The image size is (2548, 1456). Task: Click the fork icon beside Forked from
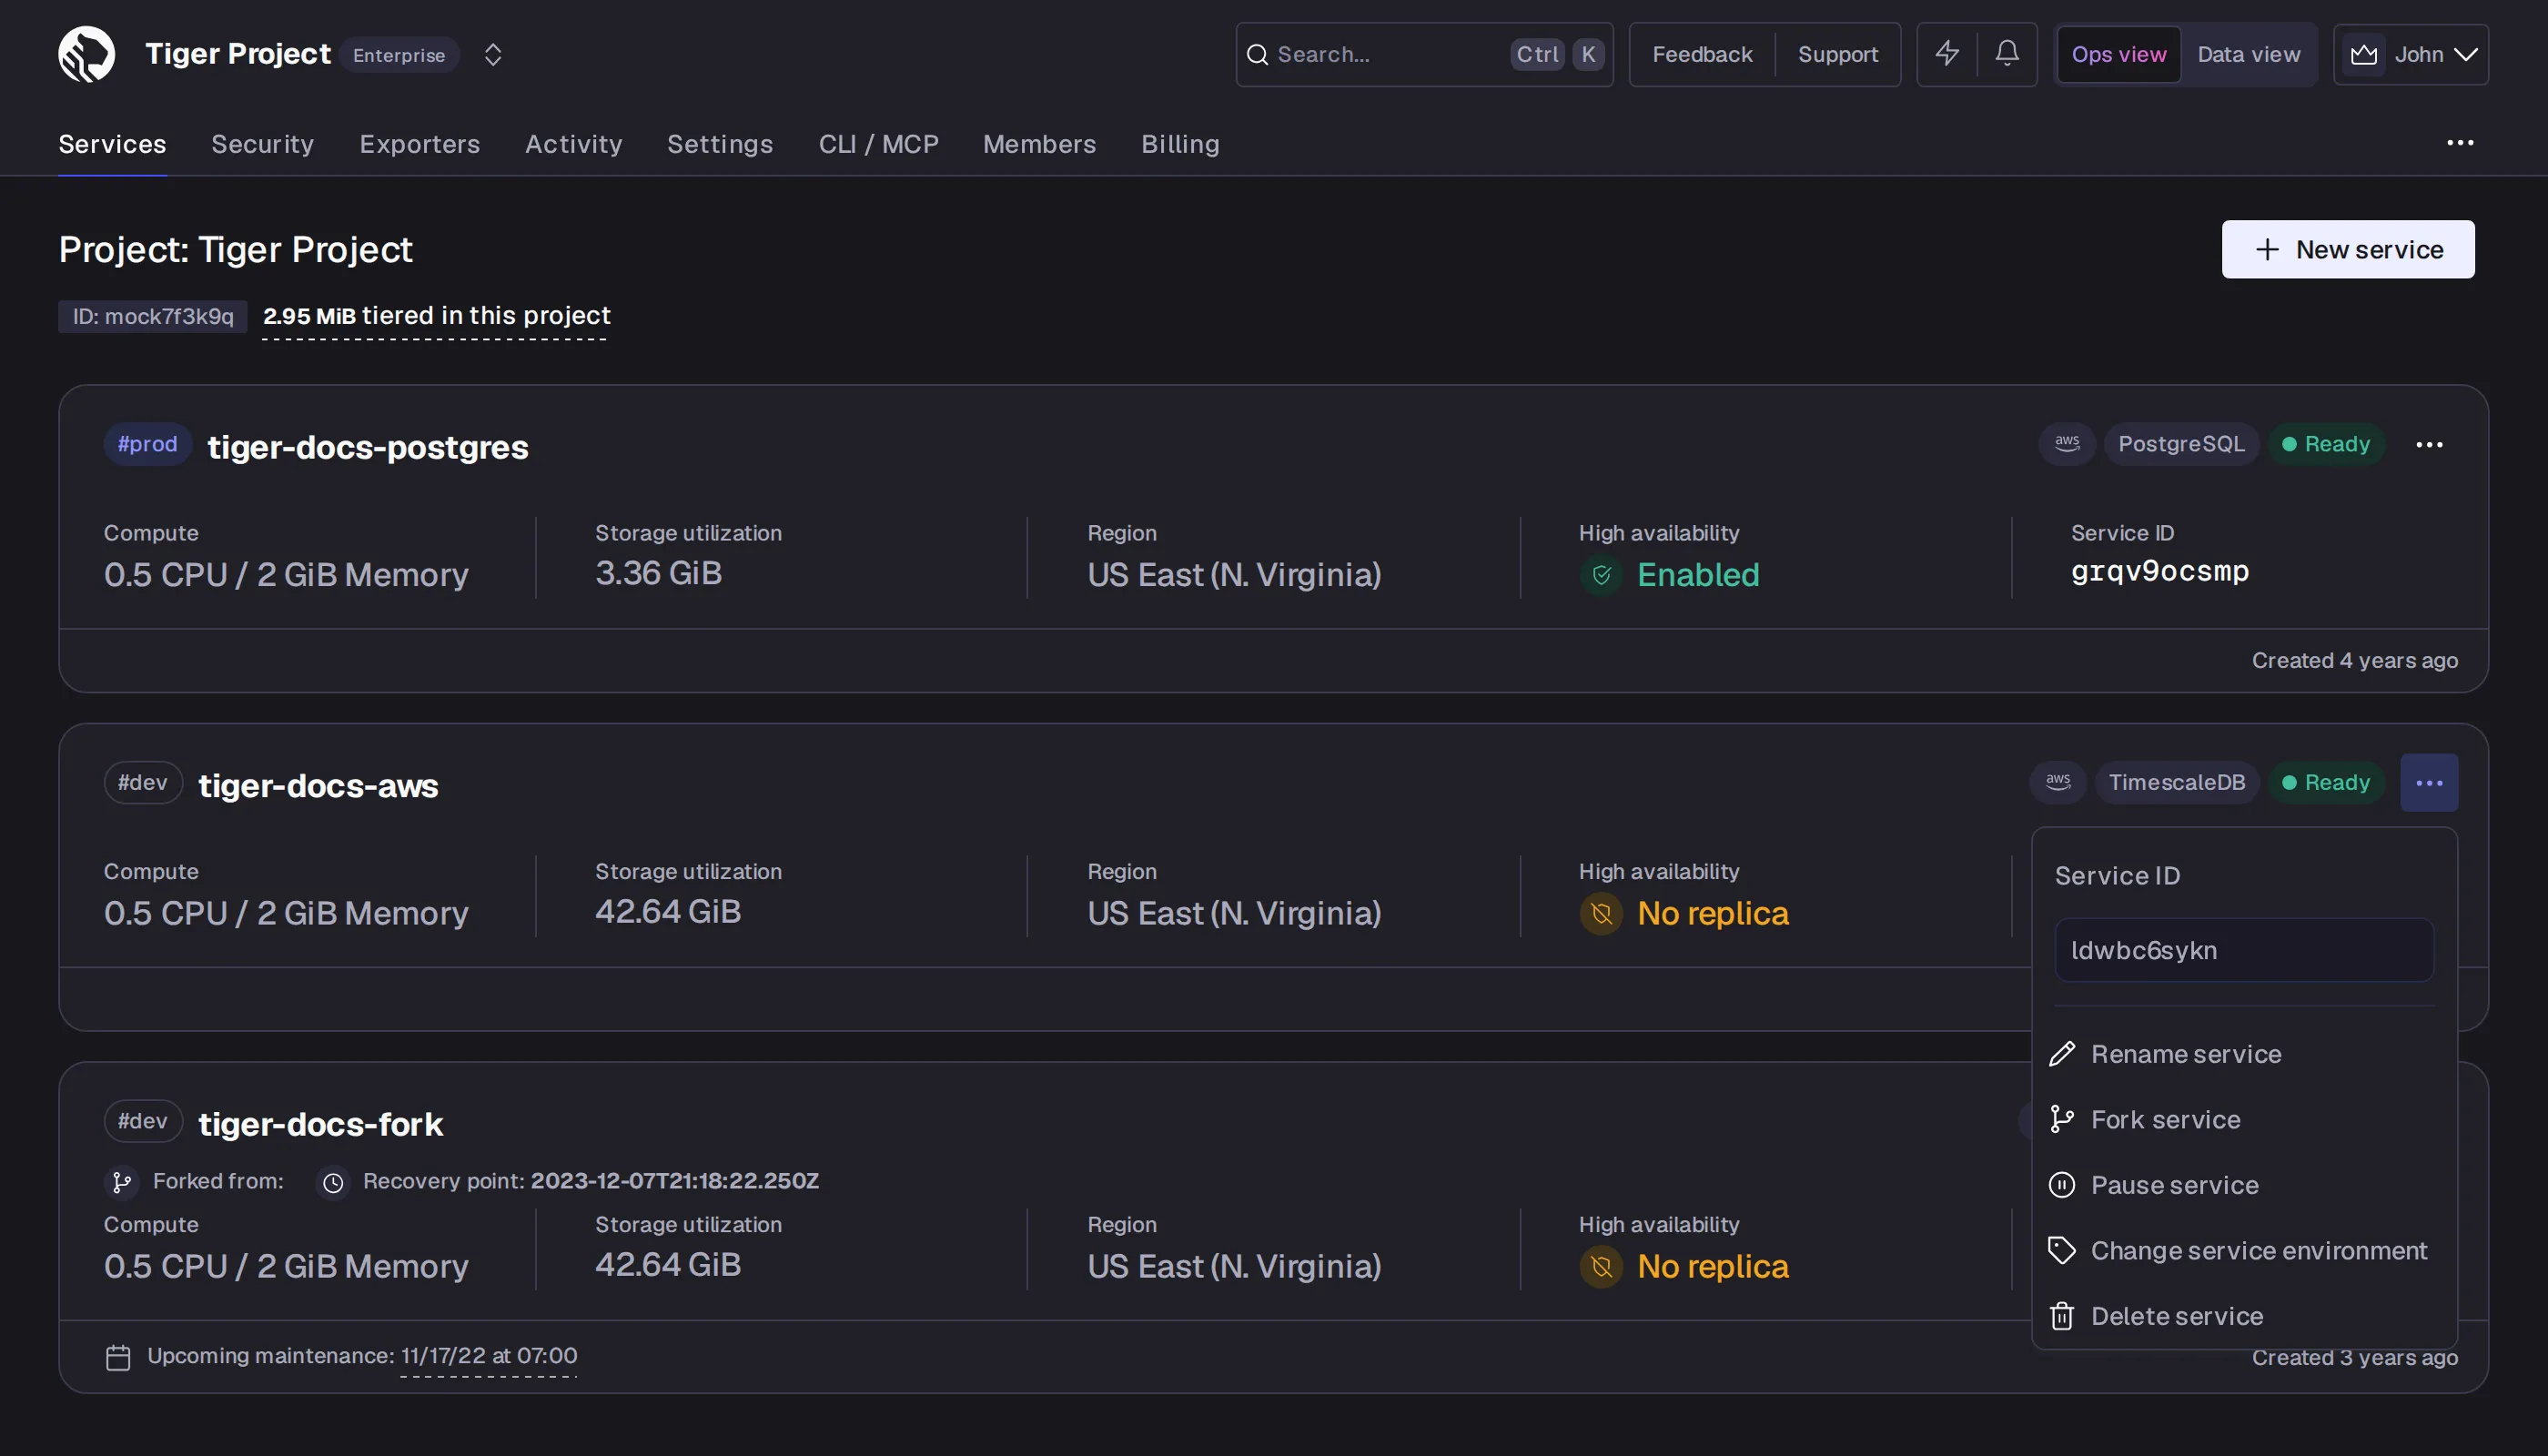tap(122, 1182)
